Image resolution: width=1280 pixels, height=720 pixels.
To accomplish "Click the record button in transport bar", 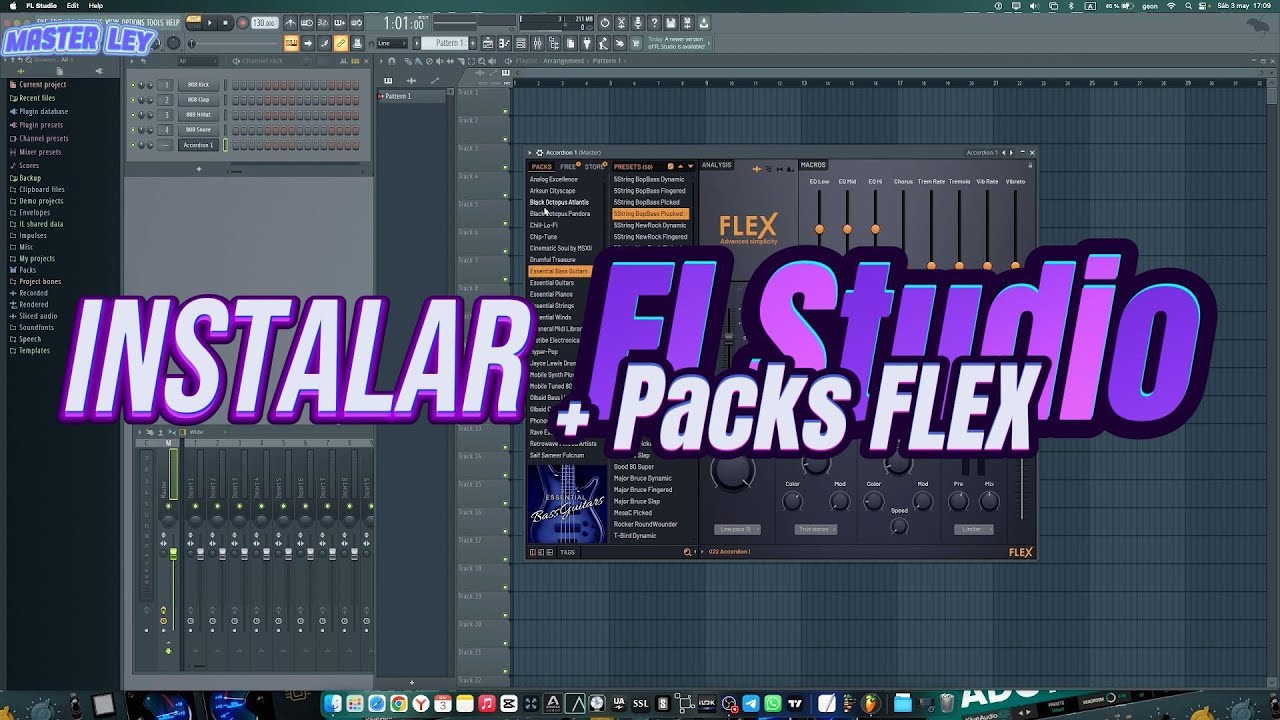I will pos(242,23).
